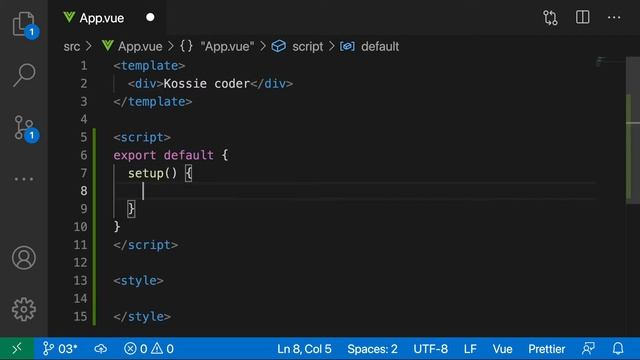Change file encoding UTF-8

(430, 349)
